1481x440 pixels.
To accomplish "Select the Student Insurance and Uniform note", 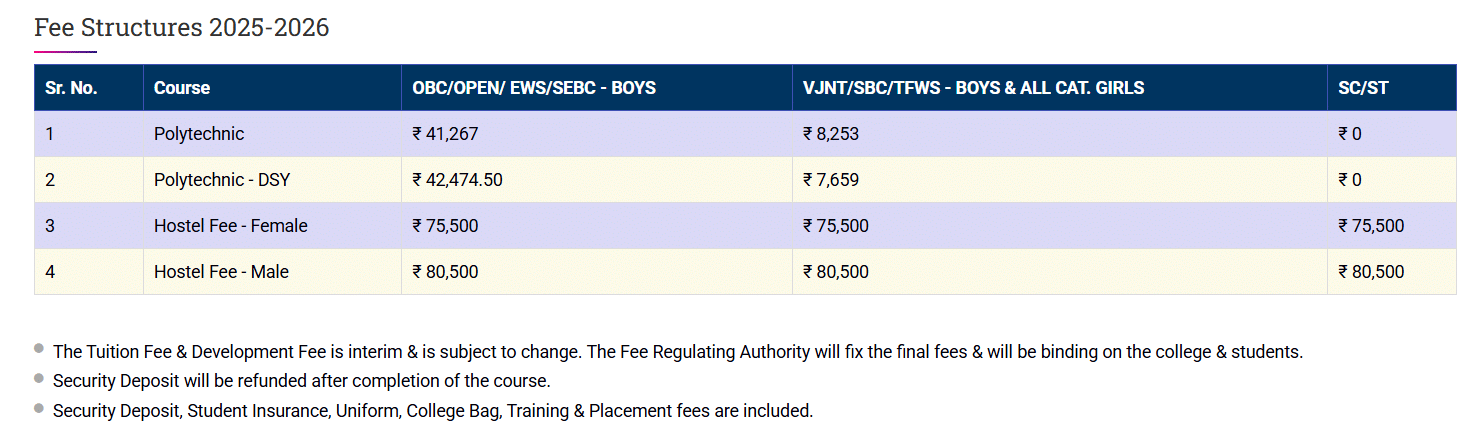I will click(433, 410).
